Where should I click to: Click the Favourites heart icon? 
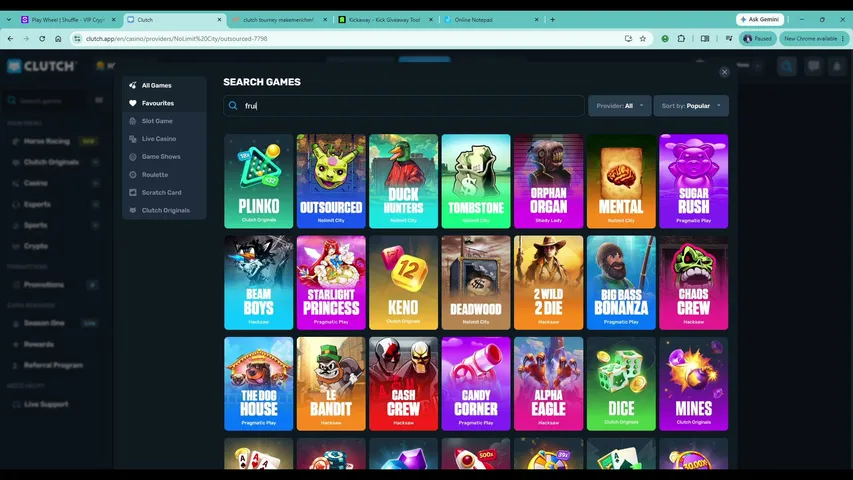[133, 103]
